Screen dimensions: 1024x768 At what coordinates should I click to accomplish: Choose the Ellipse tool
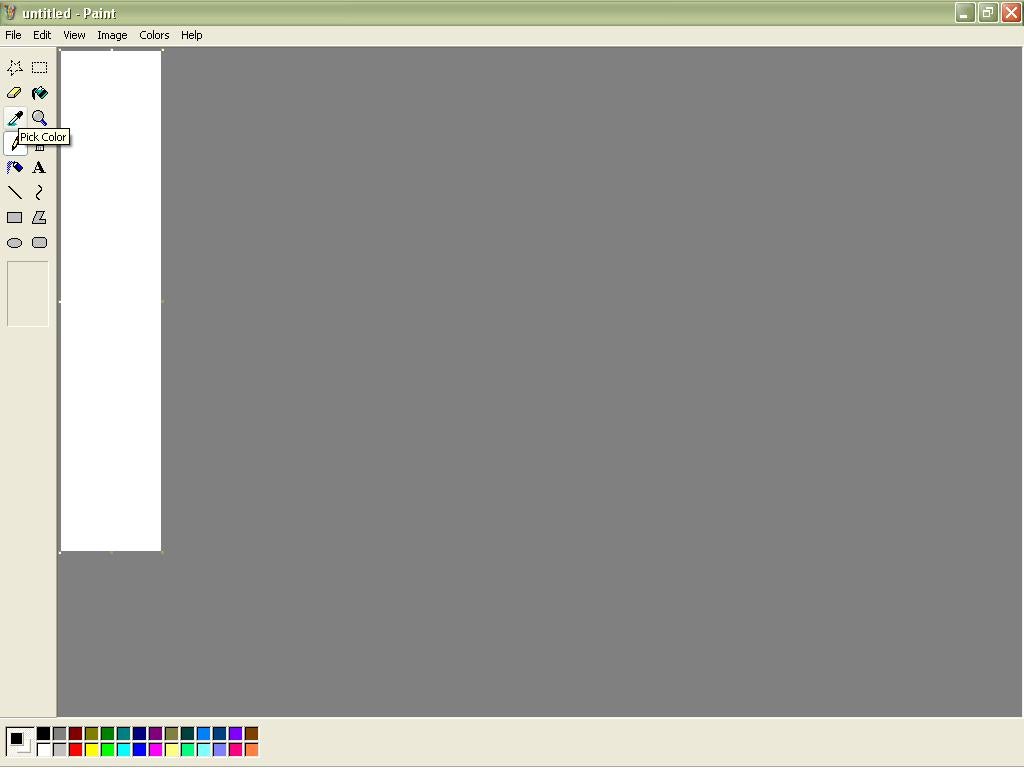click(x=14, y=242)
